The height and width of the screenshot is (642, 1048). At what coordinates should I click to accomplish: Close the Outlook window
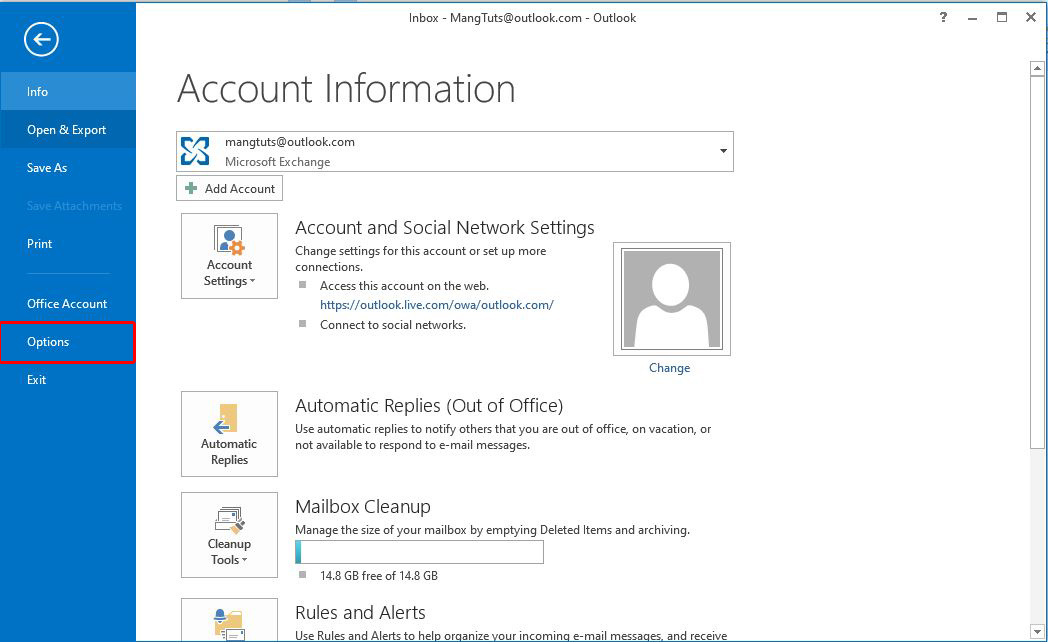[x=1031, y=17]
